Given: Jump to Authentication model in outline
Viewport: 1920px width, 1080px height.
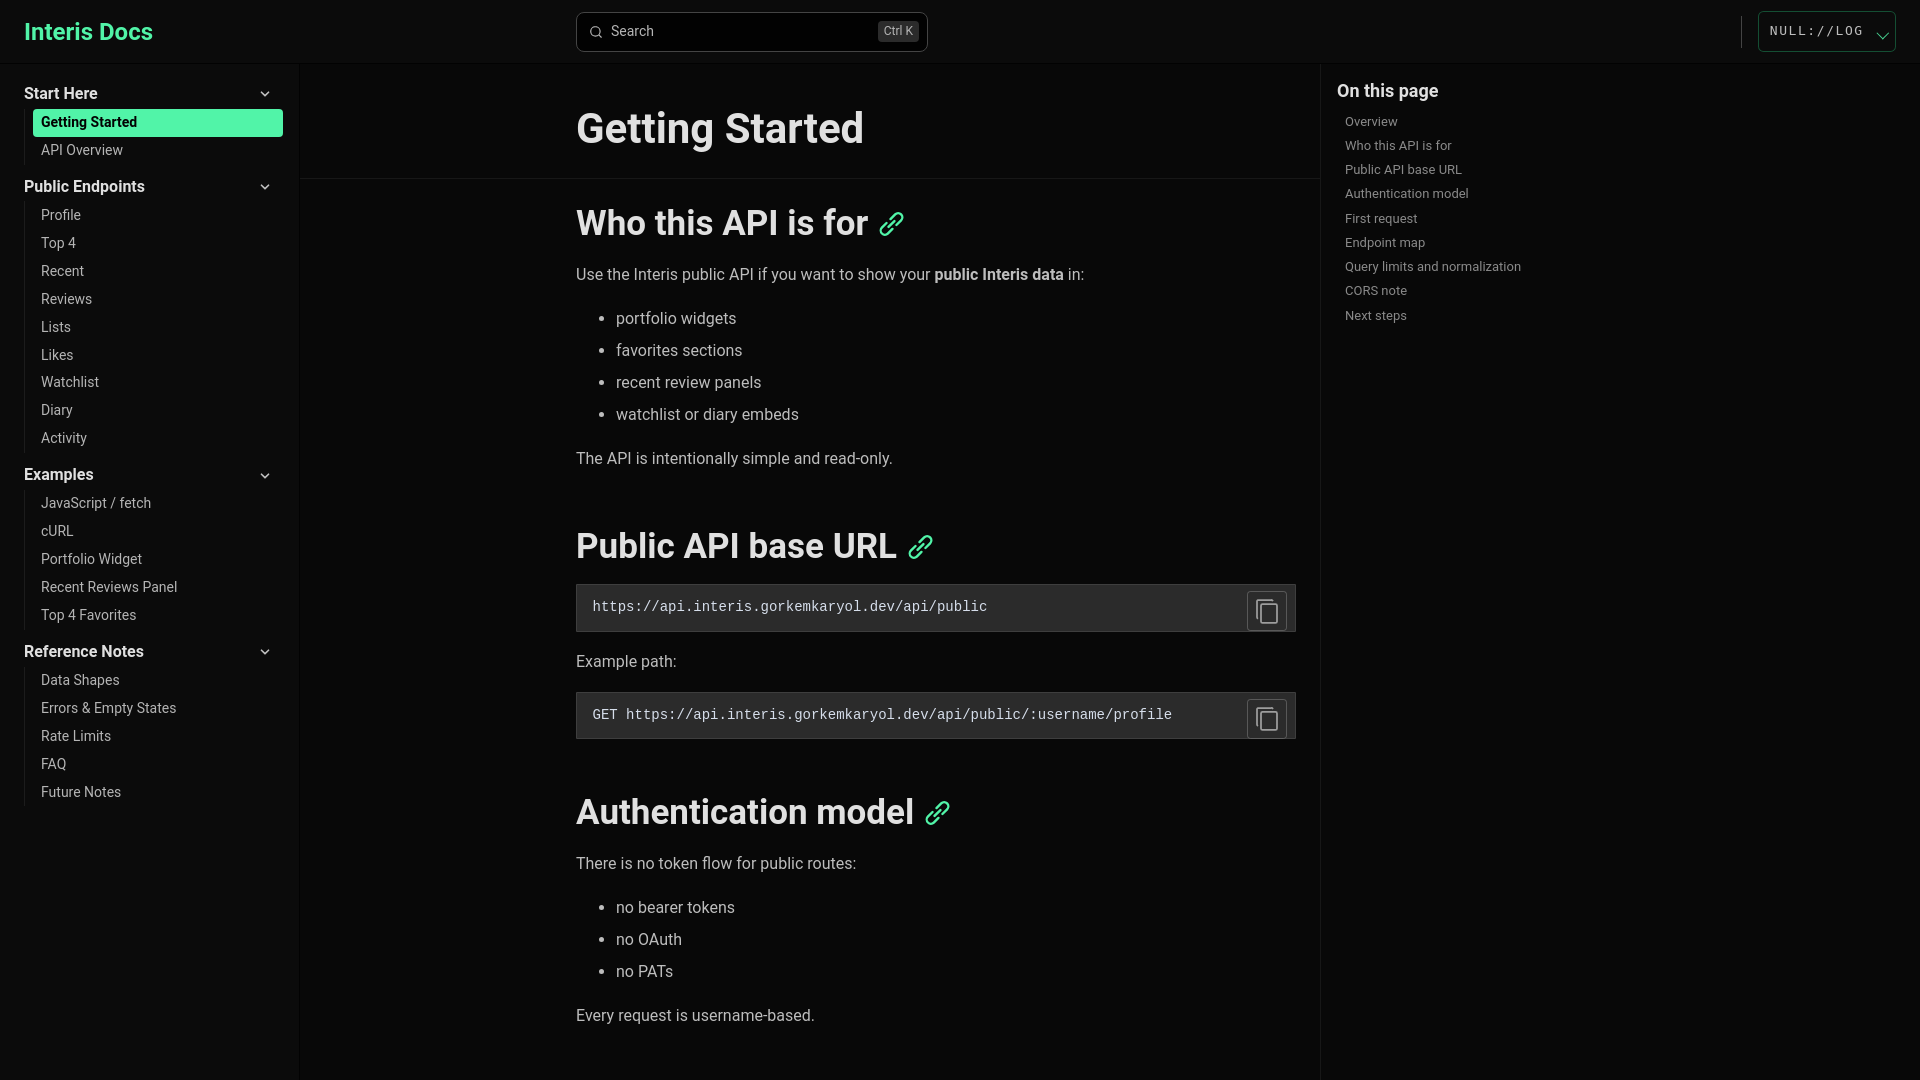Looking at the screenshot, I should point(1406,194).
